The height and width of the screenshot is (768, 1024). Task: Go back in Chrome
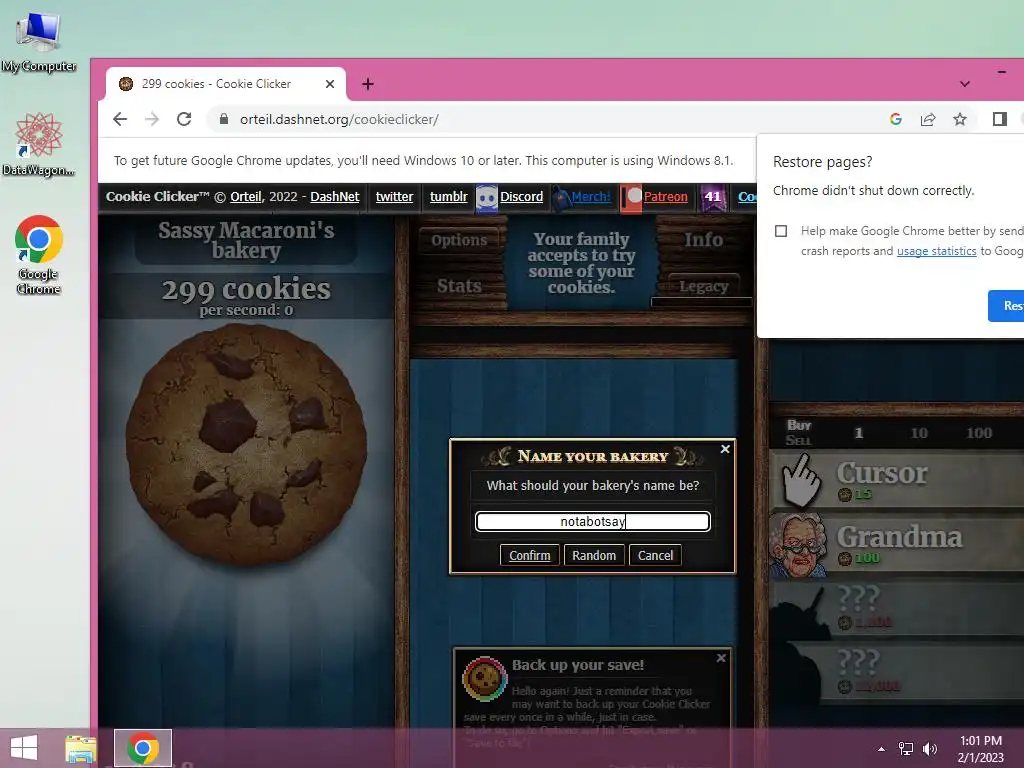click(x=120, y=119)
